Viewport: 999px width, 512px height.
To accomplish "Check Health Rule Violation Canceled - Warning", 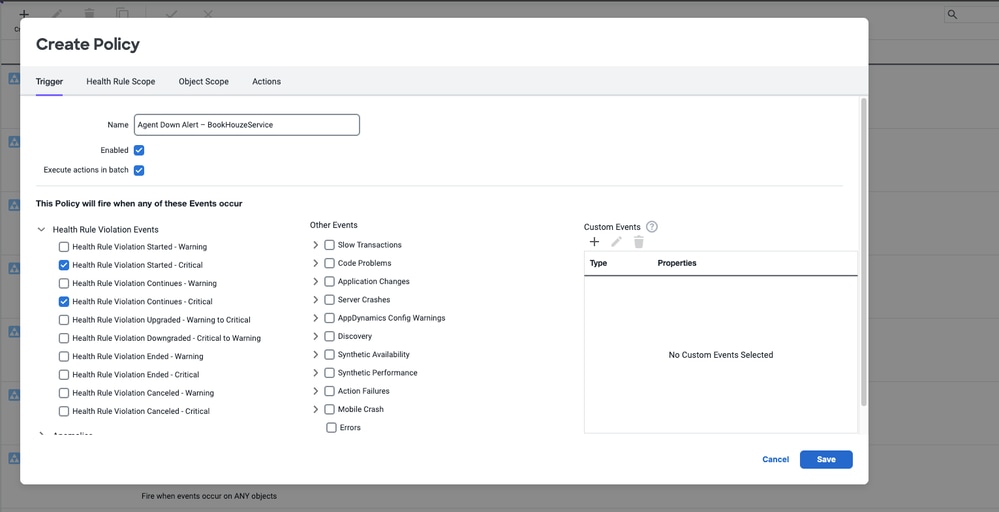I will click(x=64, y=393).
